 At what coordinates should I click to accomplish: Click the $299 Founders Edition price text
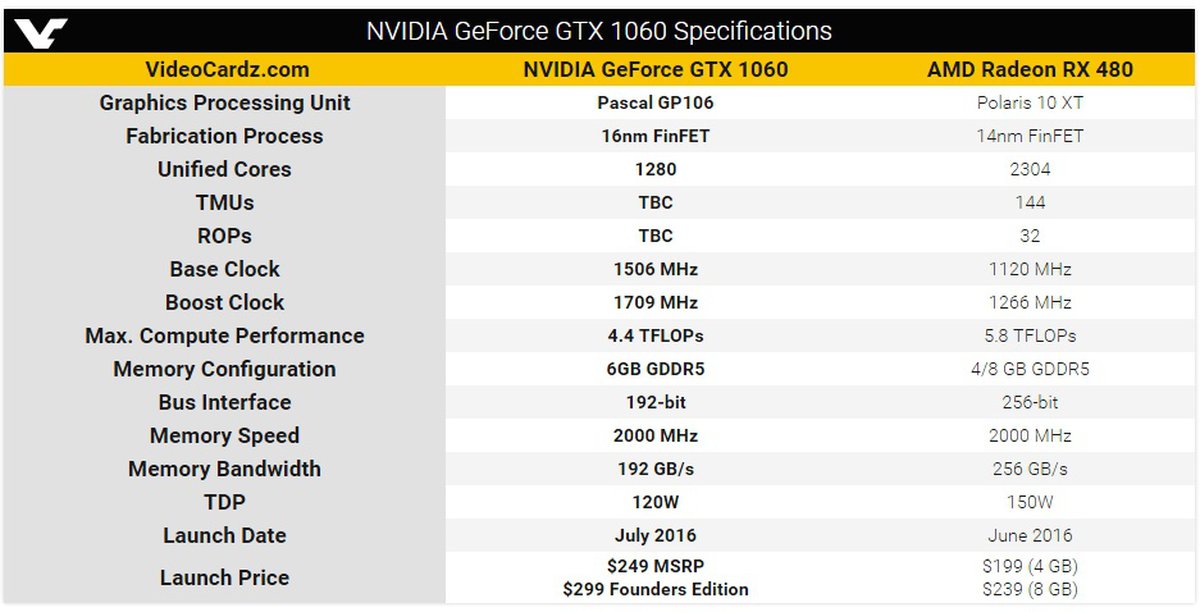click(655, 589)
